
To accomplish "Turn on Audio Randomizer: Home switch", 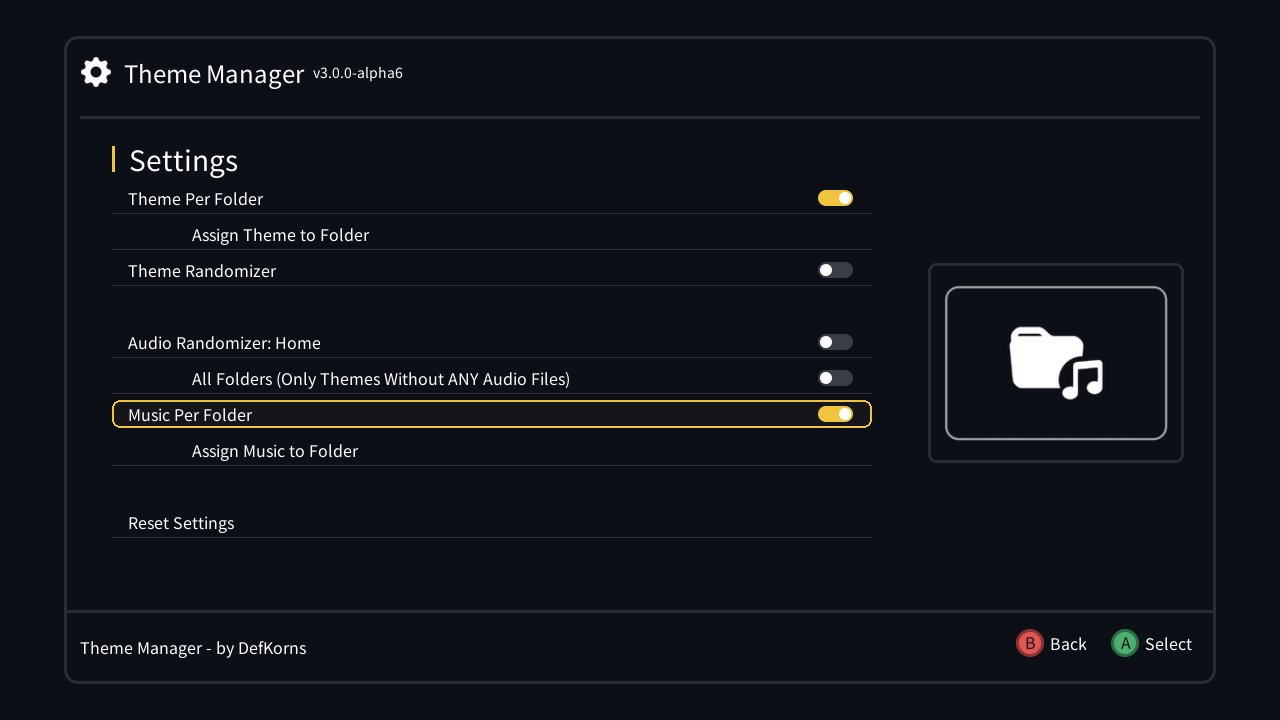I will coord(835,342).
